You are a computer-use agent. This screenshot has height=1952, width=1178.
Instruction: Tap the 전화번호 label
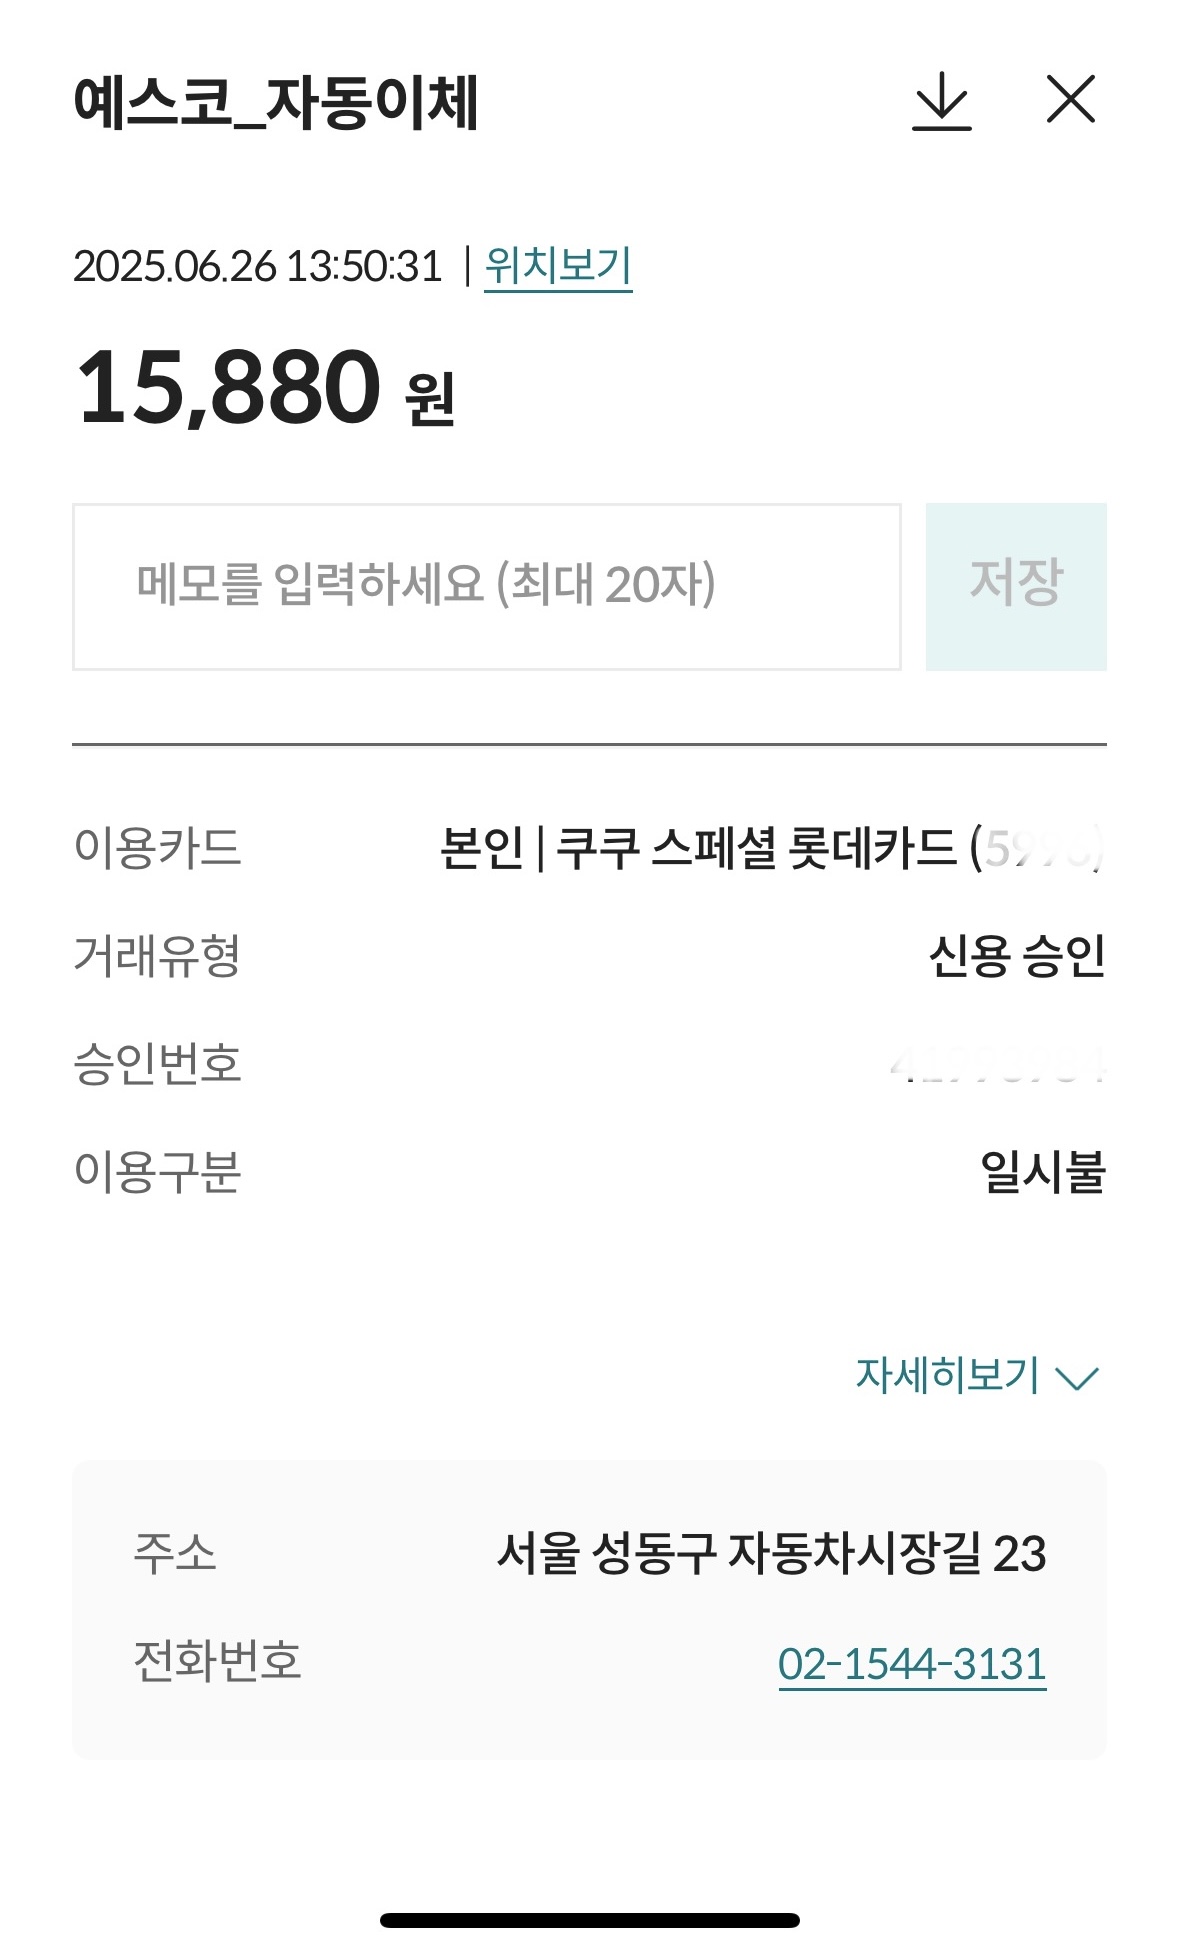click(217, 1661)
